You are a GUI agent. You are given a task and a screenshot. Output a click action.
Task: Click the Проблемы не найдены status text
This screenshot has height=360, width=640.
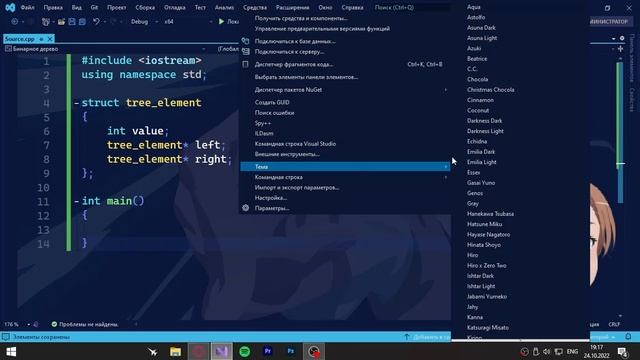89,324
